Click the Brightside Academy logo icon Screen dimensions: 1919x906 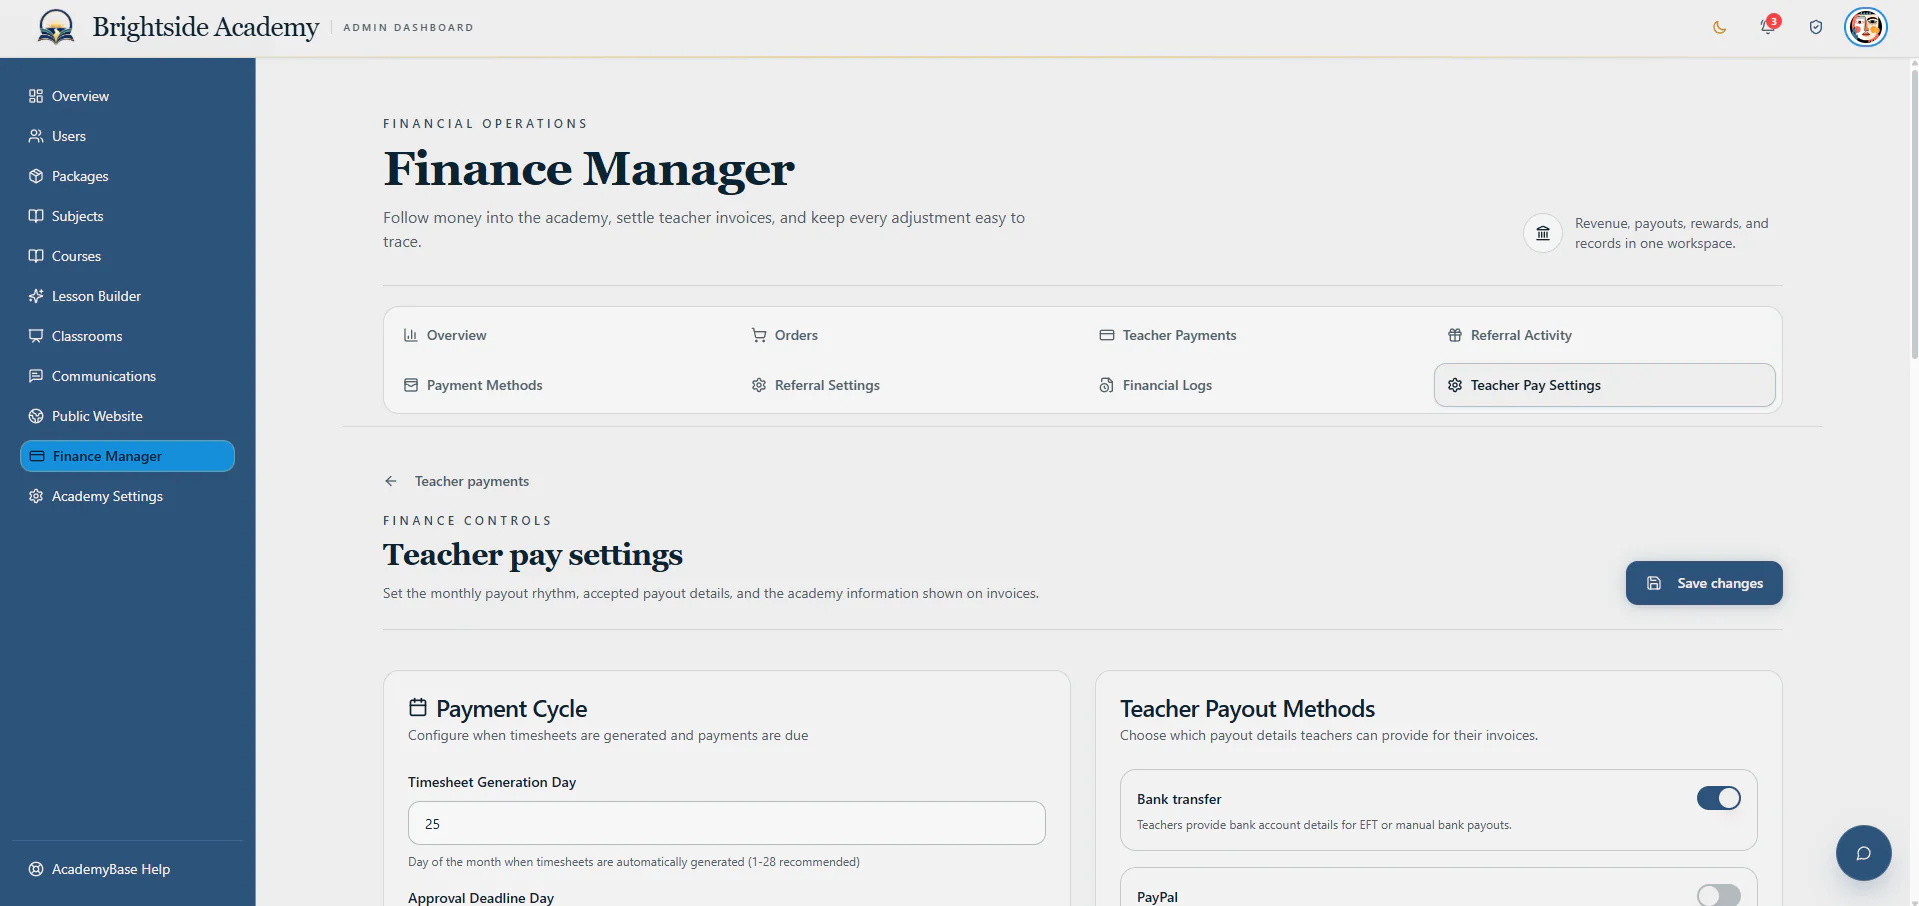(x=56, y=27)
